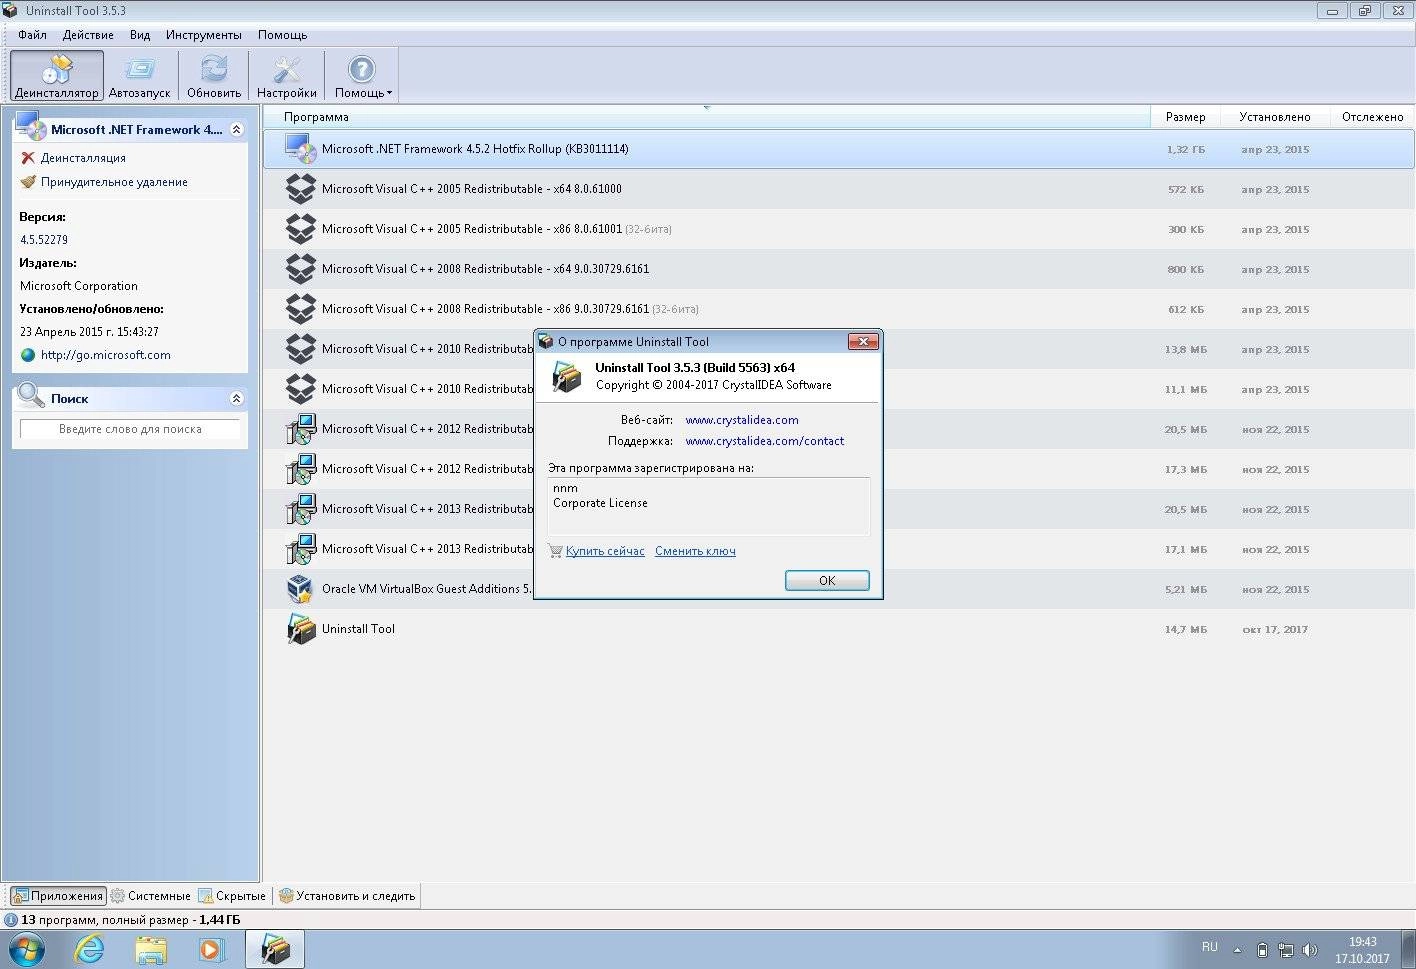Open the Windows Start button

(27, 949)
